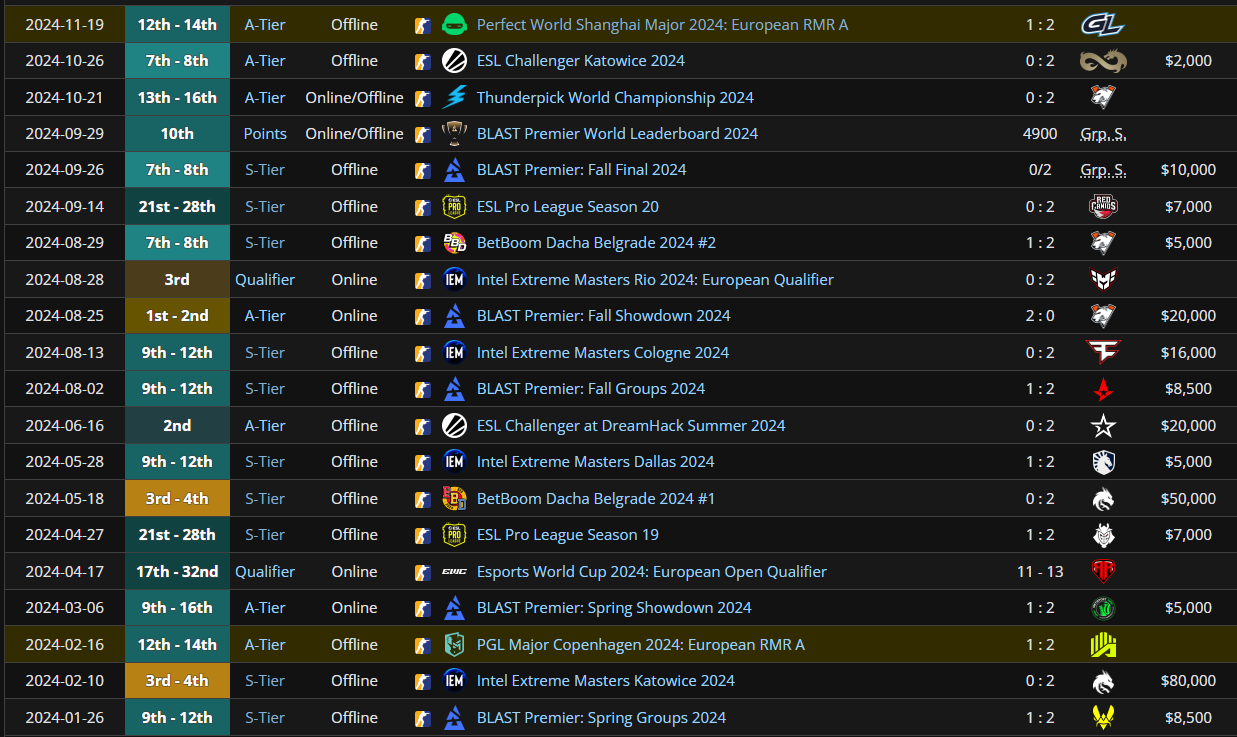Click the EWC icon beside Esports World Cup qualifier
The width and height of the screenshot is (1237, 737).
[454, 572]
